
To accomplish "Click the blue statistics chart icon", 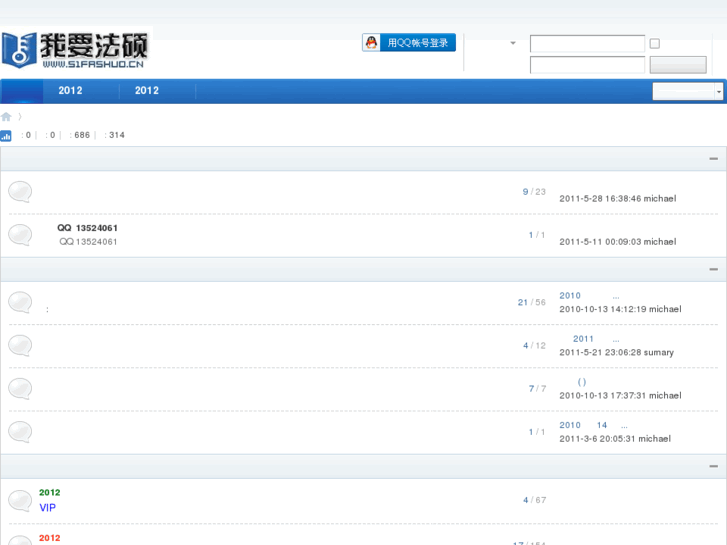I will [6, 136].
